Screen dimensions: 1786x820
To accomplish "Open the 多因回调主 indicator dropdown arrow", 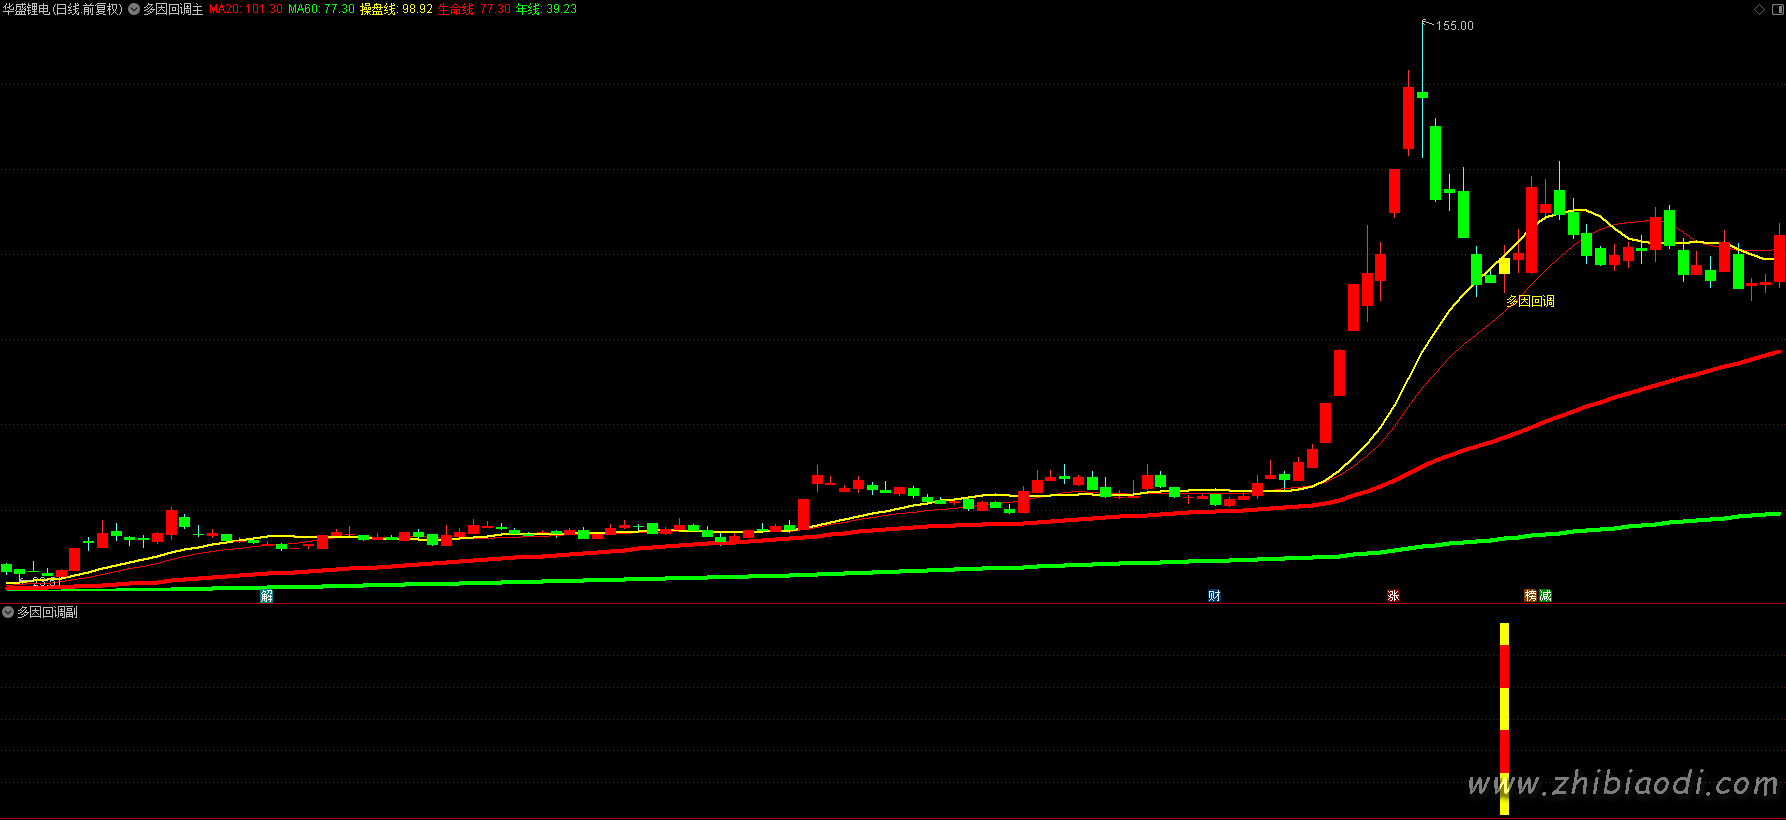I will [134, 9].
